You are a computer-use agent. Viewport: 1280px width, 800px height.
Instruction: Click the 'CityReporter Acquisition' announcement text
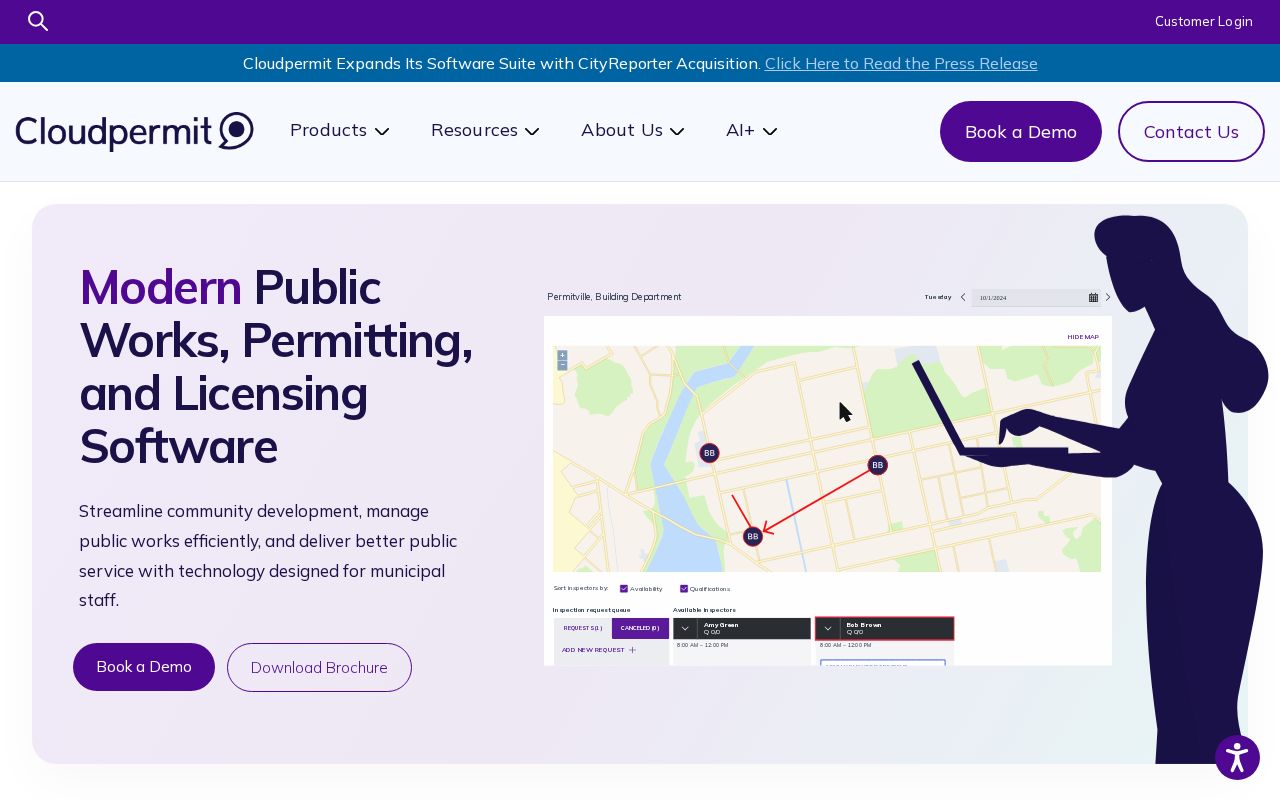501,63
